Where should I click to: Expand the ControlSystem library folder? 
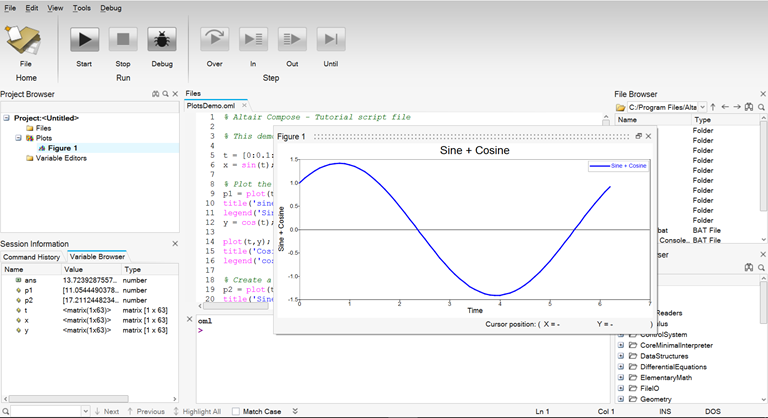[620, 334]
